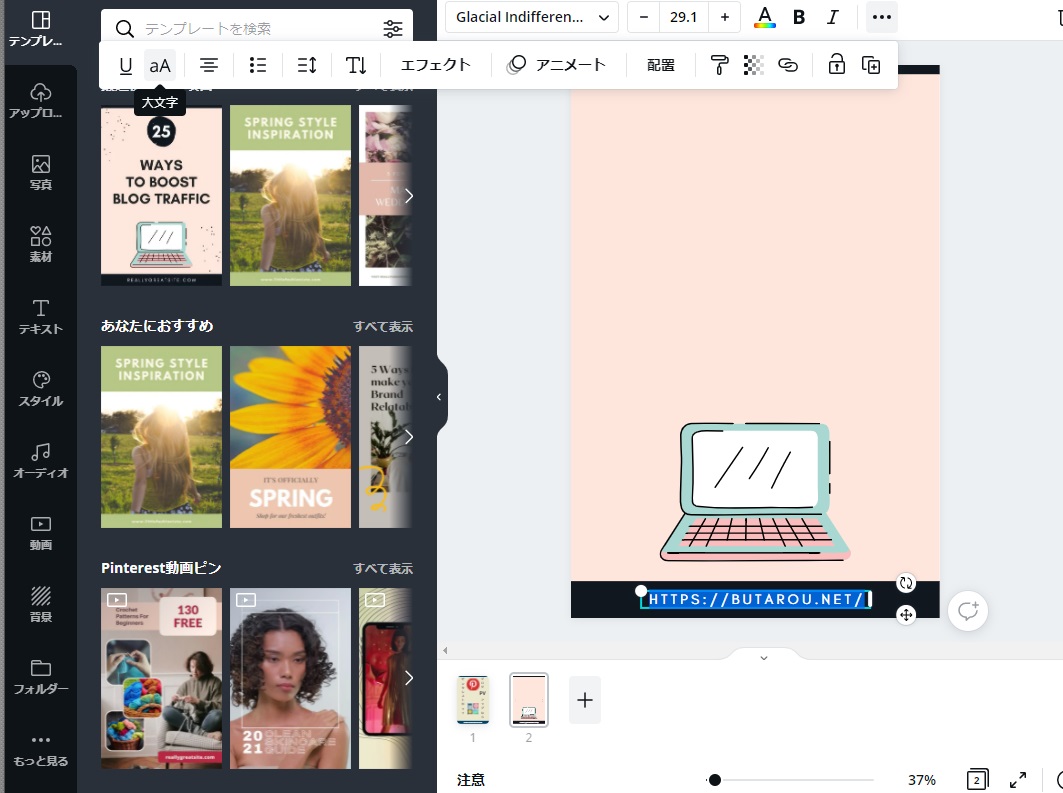This screenshot has height=793, width=1063.
Task: Click the template search field
Action: tap(258, 28)
